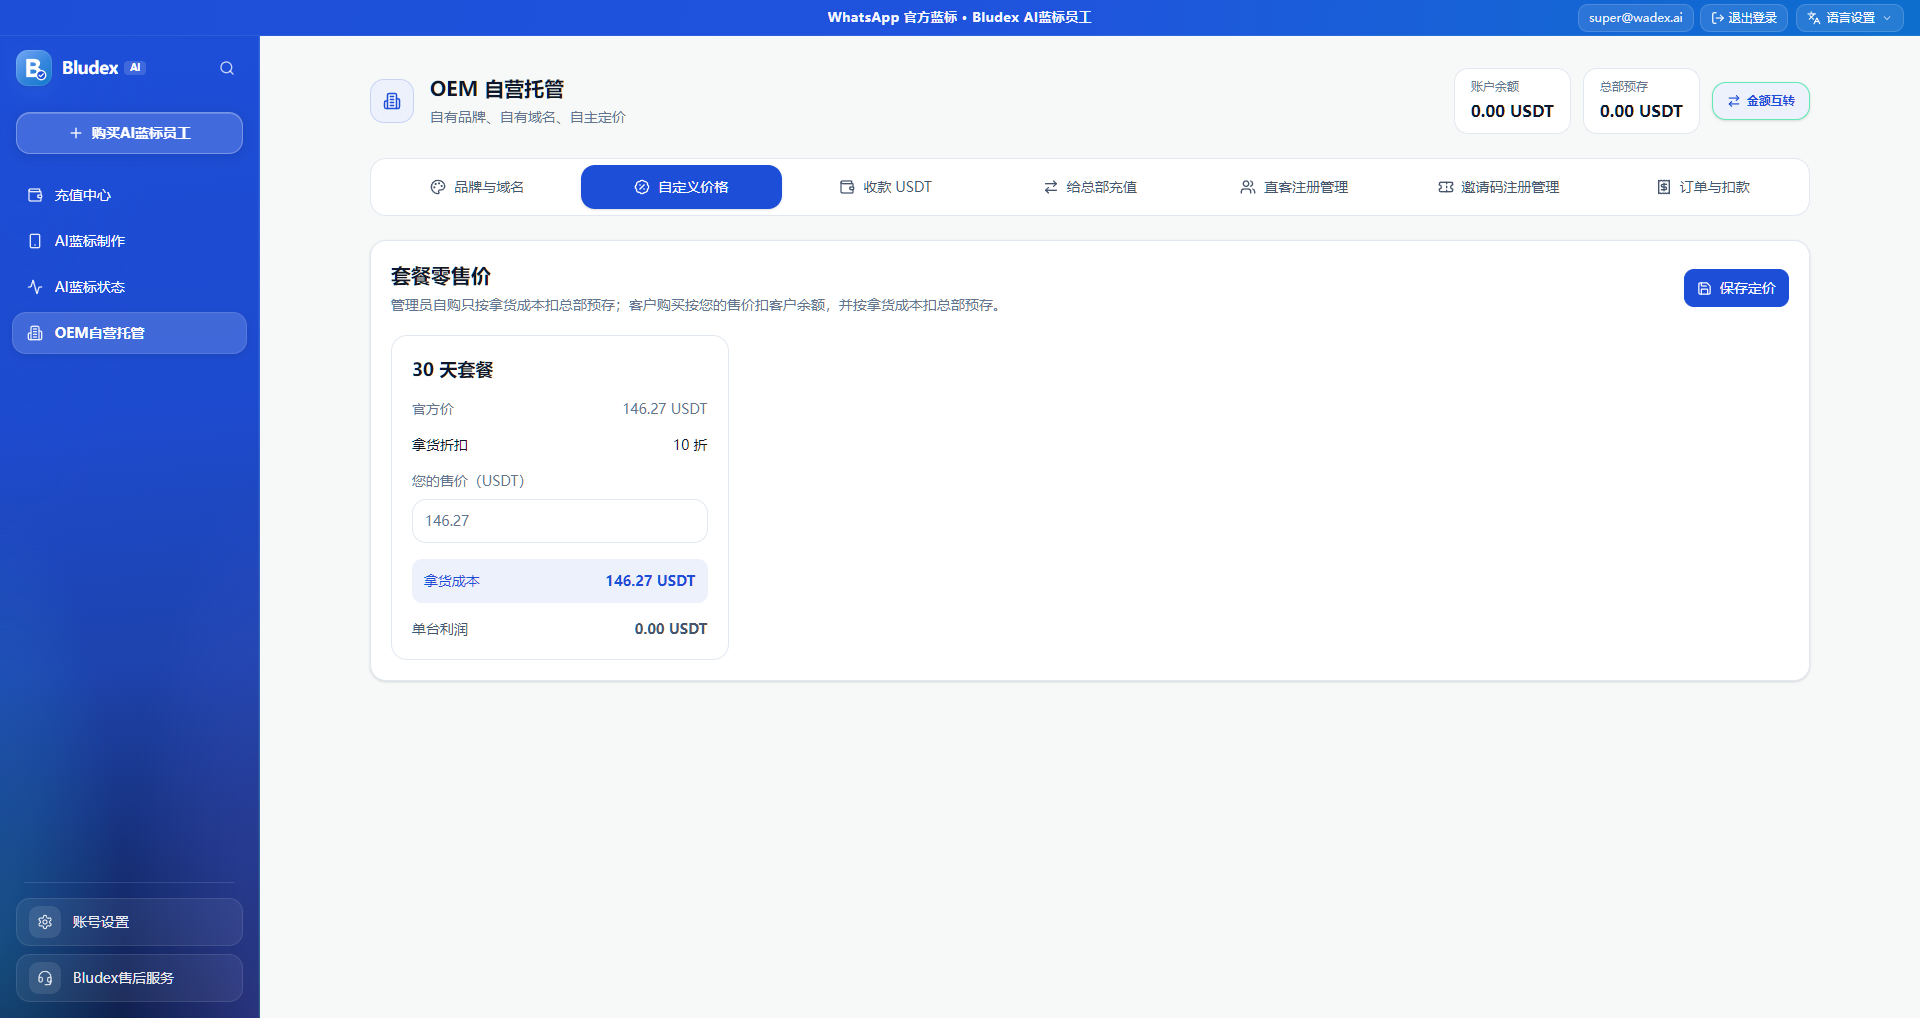The width and height of the screenshot is (1920, 1018).
Task: Open 充值中心 in the sidebar
Action: click(x=129, y=195)
